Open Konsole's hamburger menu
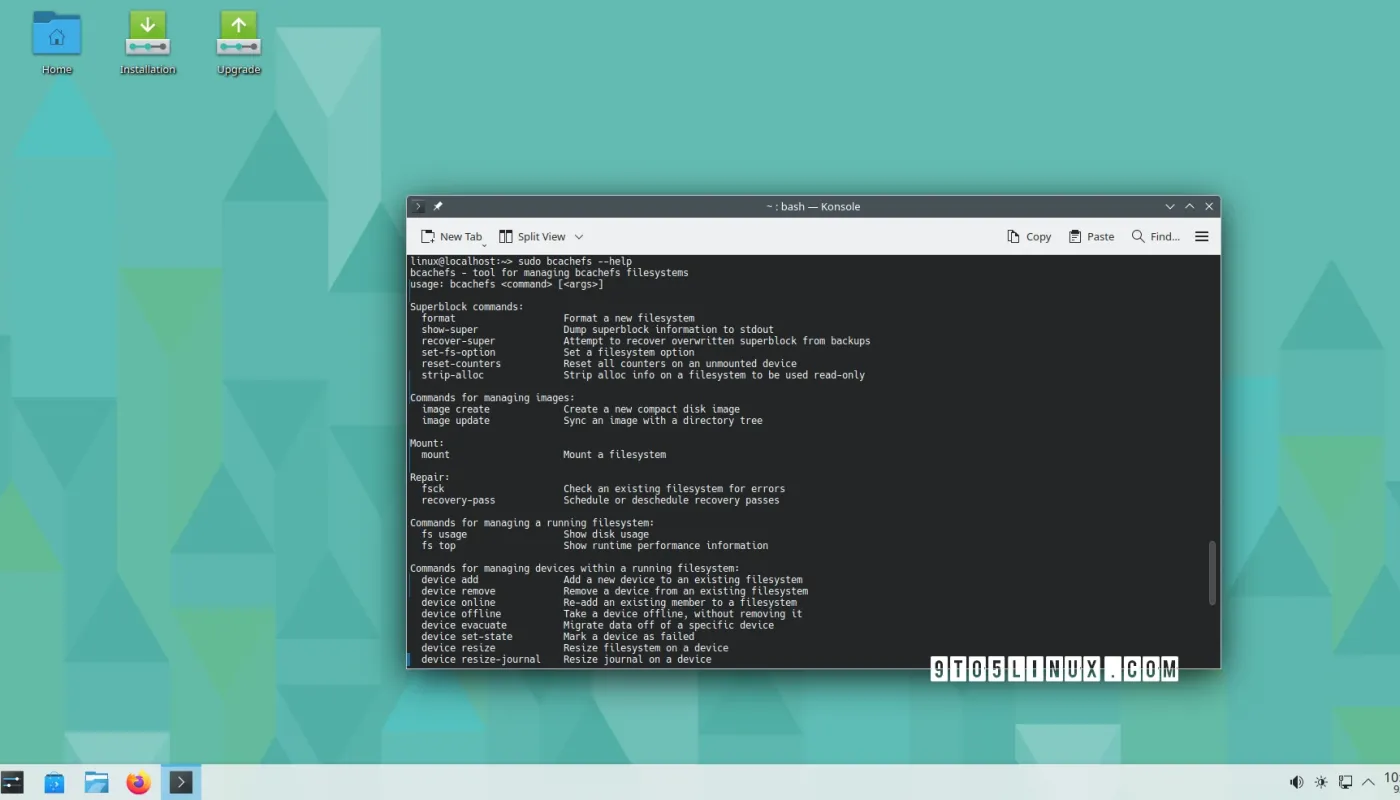This screenshot has width=1400, height=800. (x=1201, y=236)
